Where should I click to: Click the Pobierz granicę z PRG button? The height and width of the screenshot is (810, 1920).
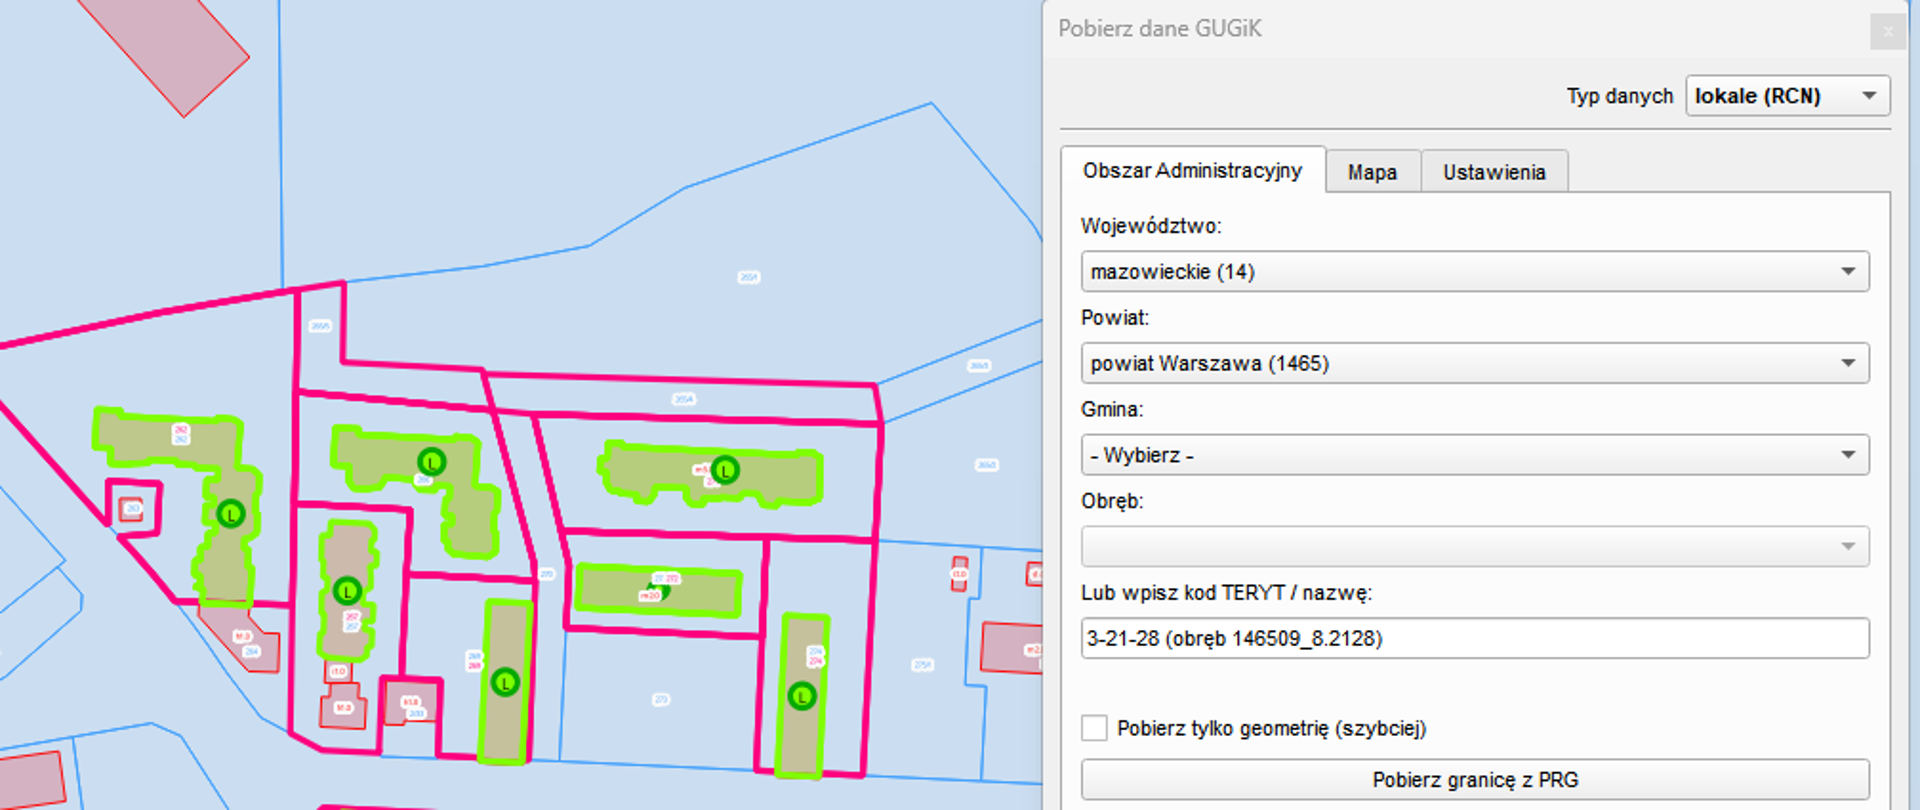(1474, 780)
